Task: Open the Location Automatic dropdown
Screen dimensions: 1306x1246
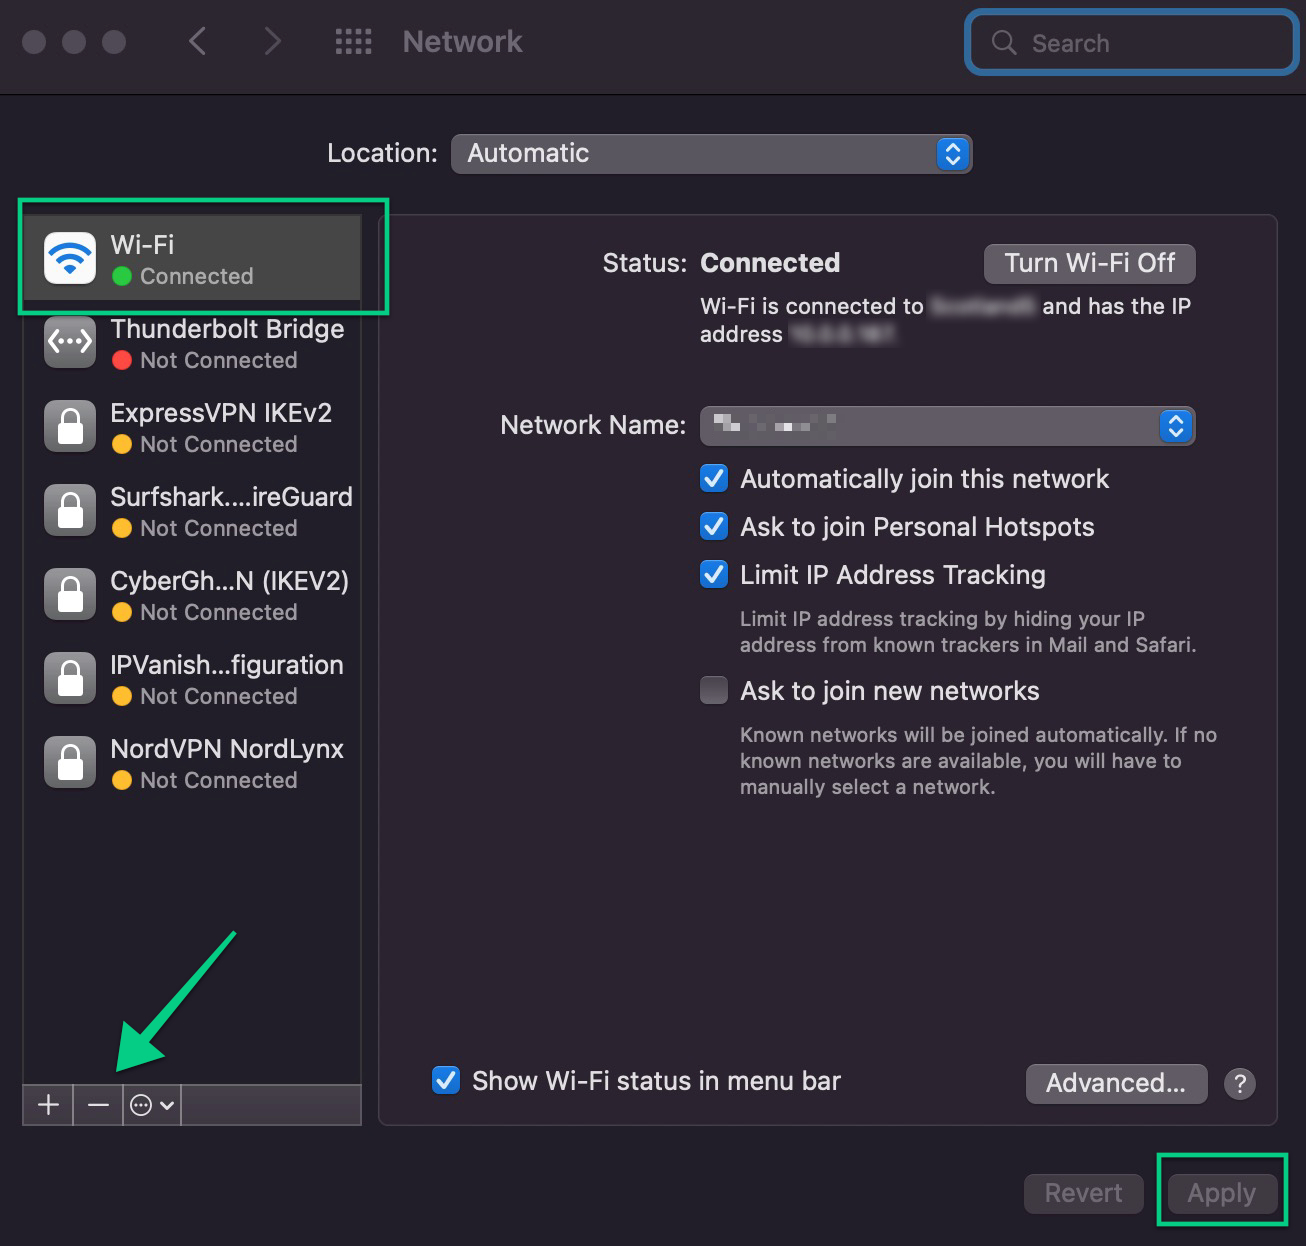Action: click(x=711, y=154)
